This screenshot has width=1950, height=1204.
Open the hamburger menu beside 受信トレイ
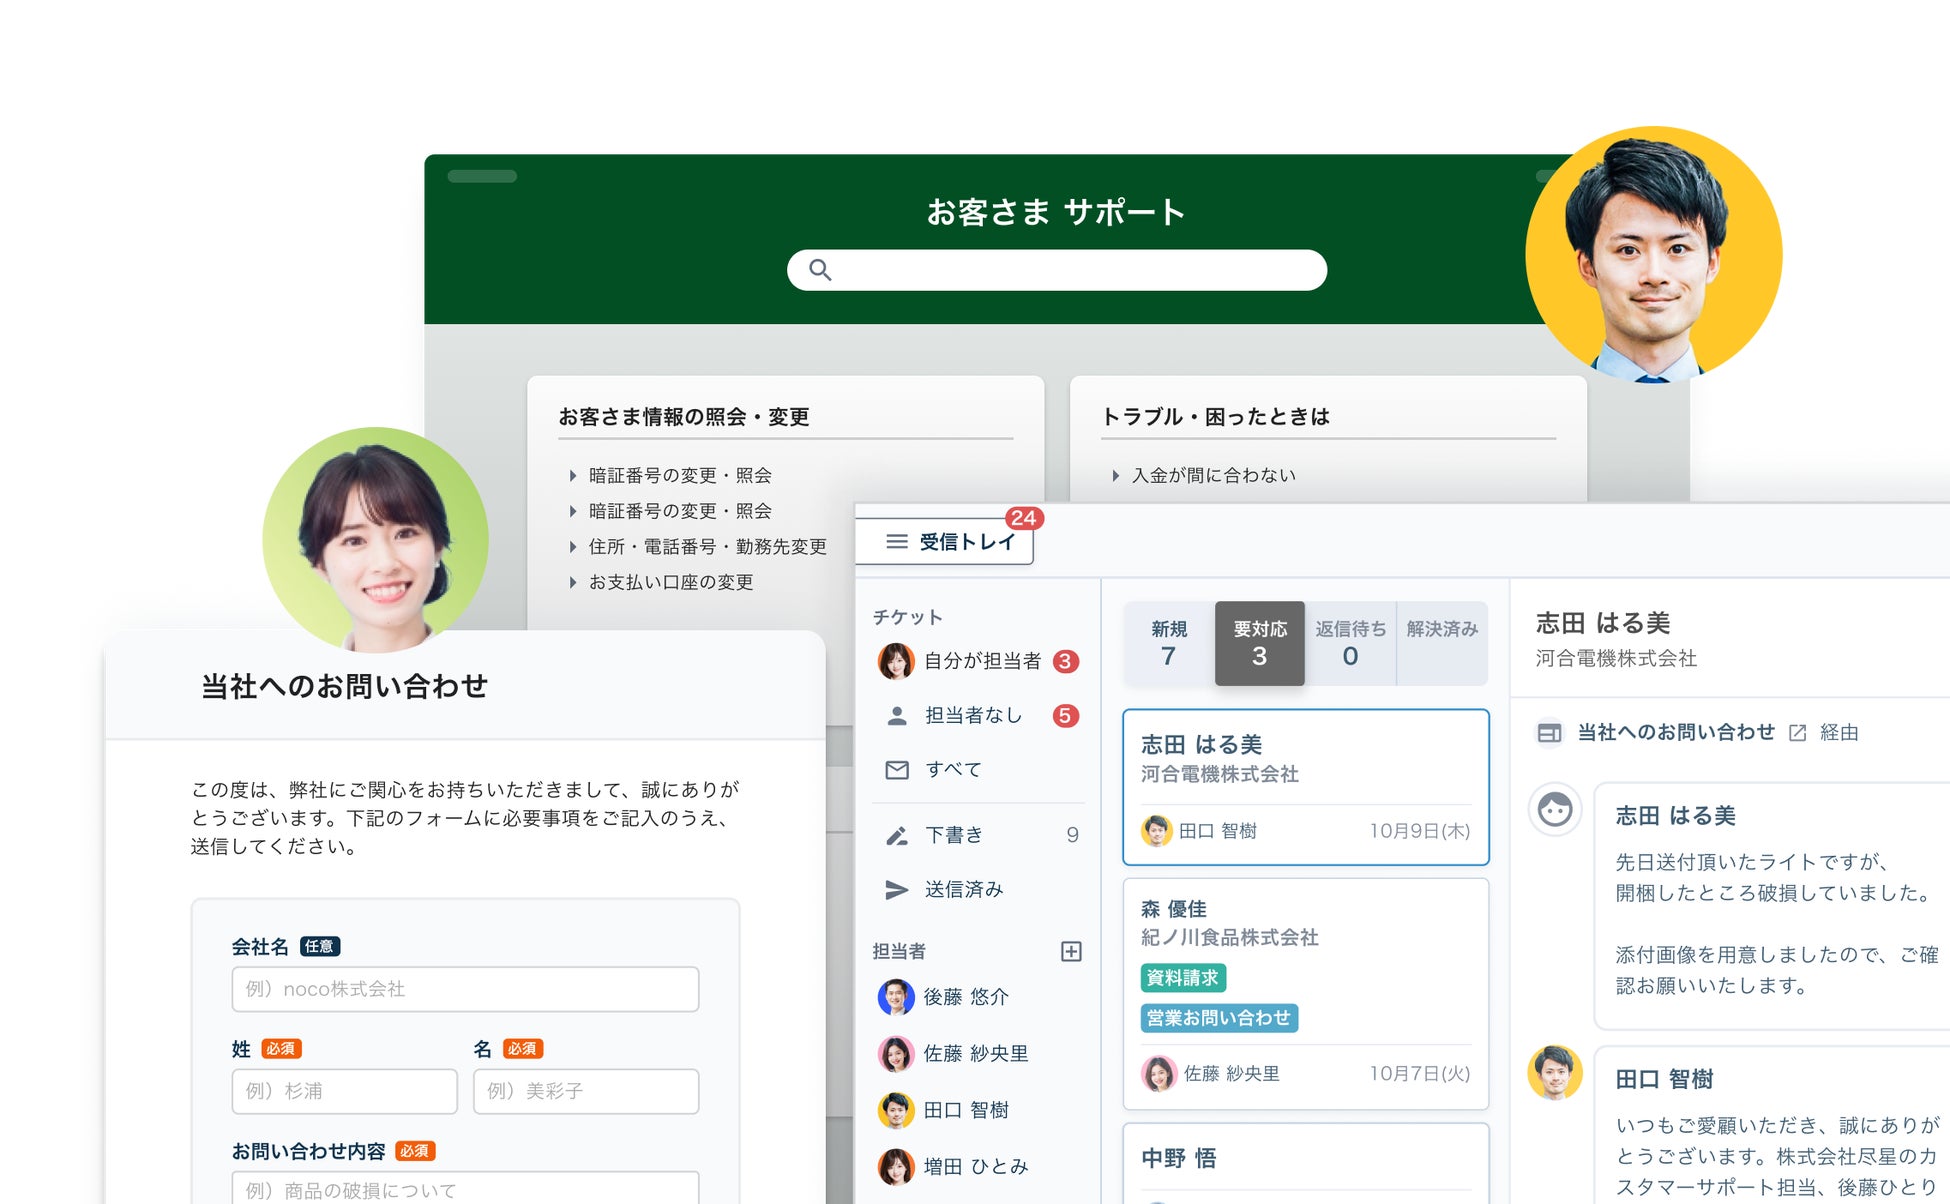click(x=897, y=542)
